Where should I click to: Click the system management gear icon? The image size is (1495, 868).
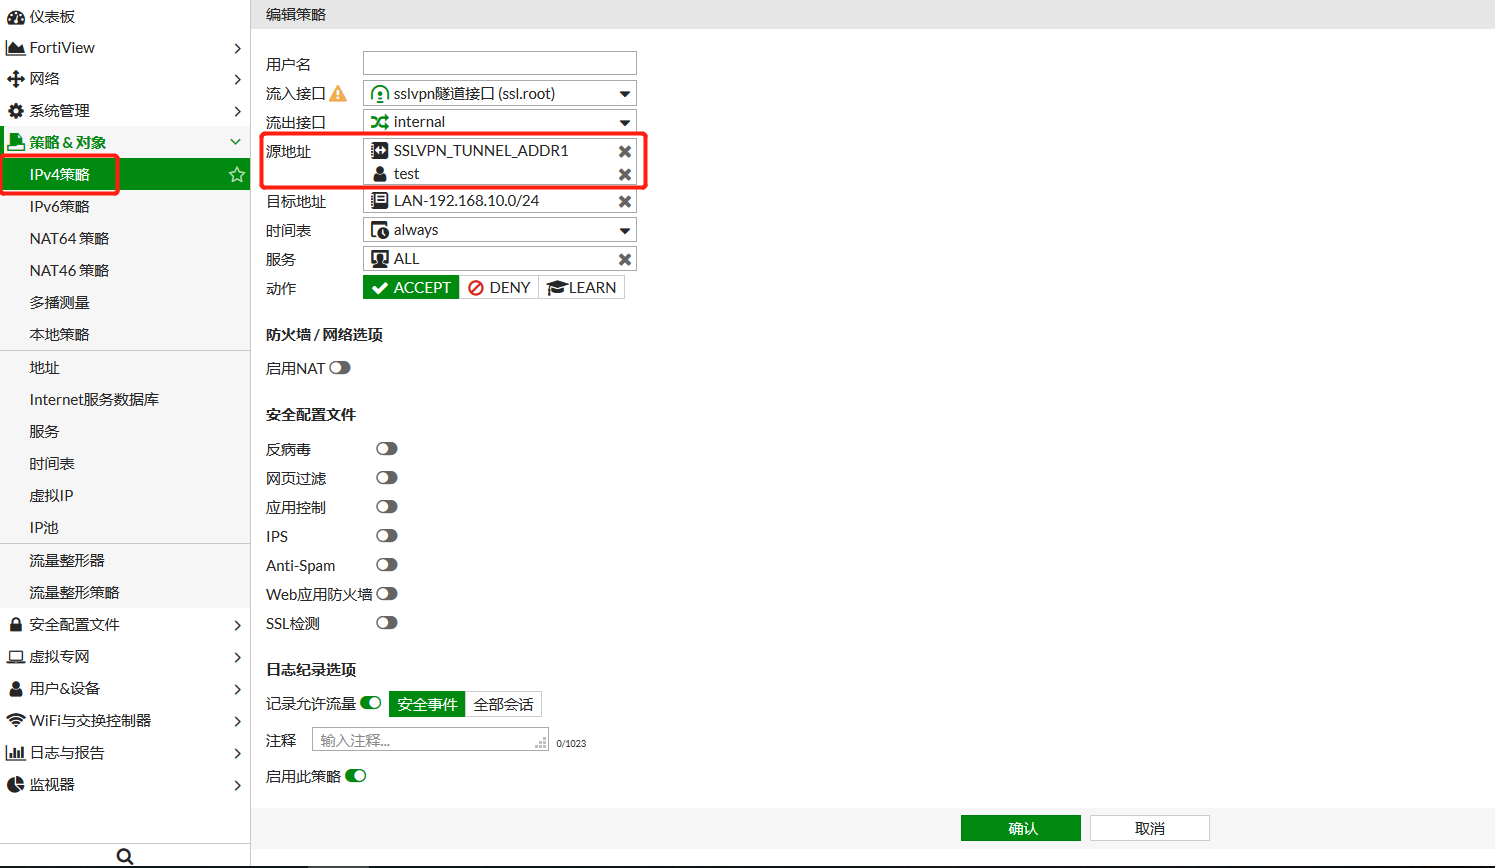point(16,111)
